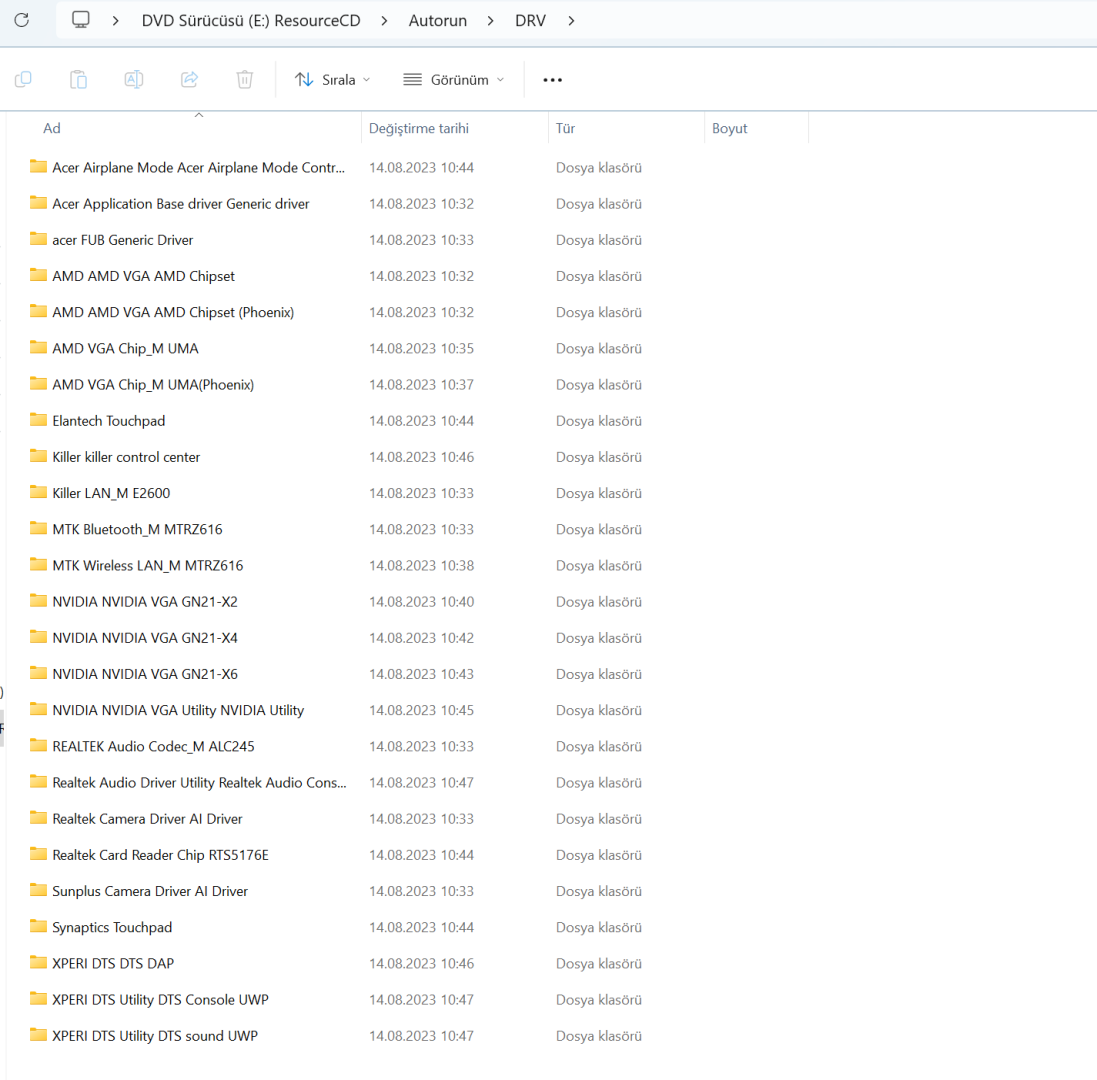Click folder icon of MTK Bluetooth_M MTRZ616
The width and height of the screenshot is (1097, 1080).
pos(38,528)
